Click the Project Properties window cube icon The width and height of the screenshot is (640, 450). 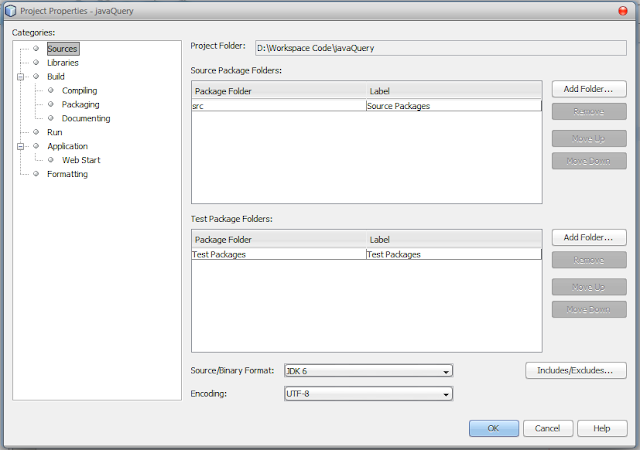(x=10, y=11)
